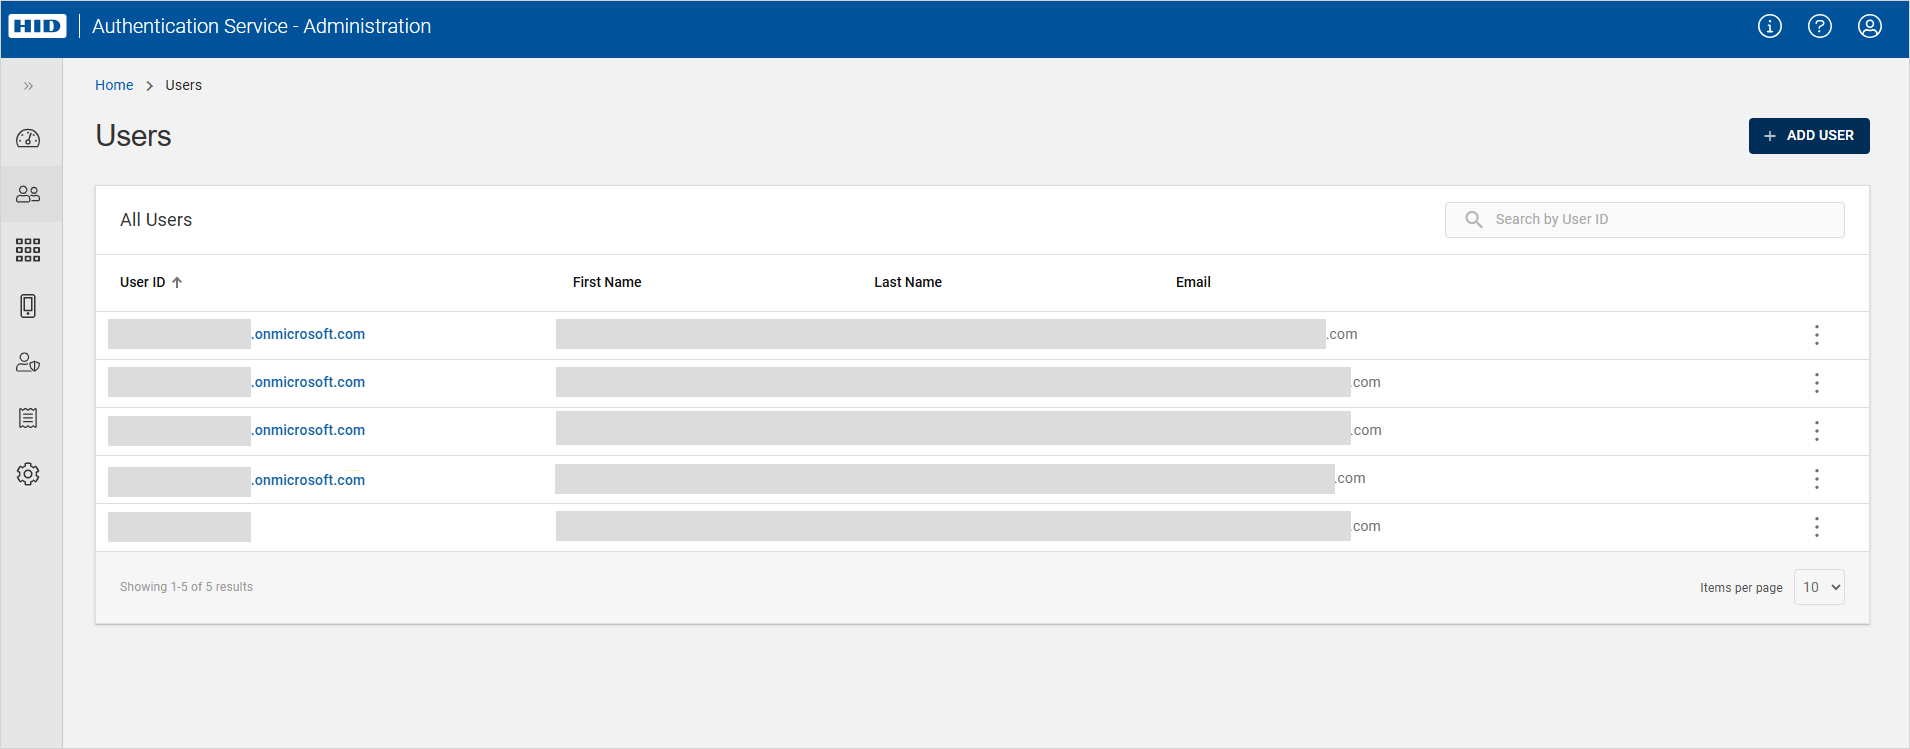Open the help question mark icon
The width and height of the screenshot is (1910, 749).
(x=1820, y=26)
